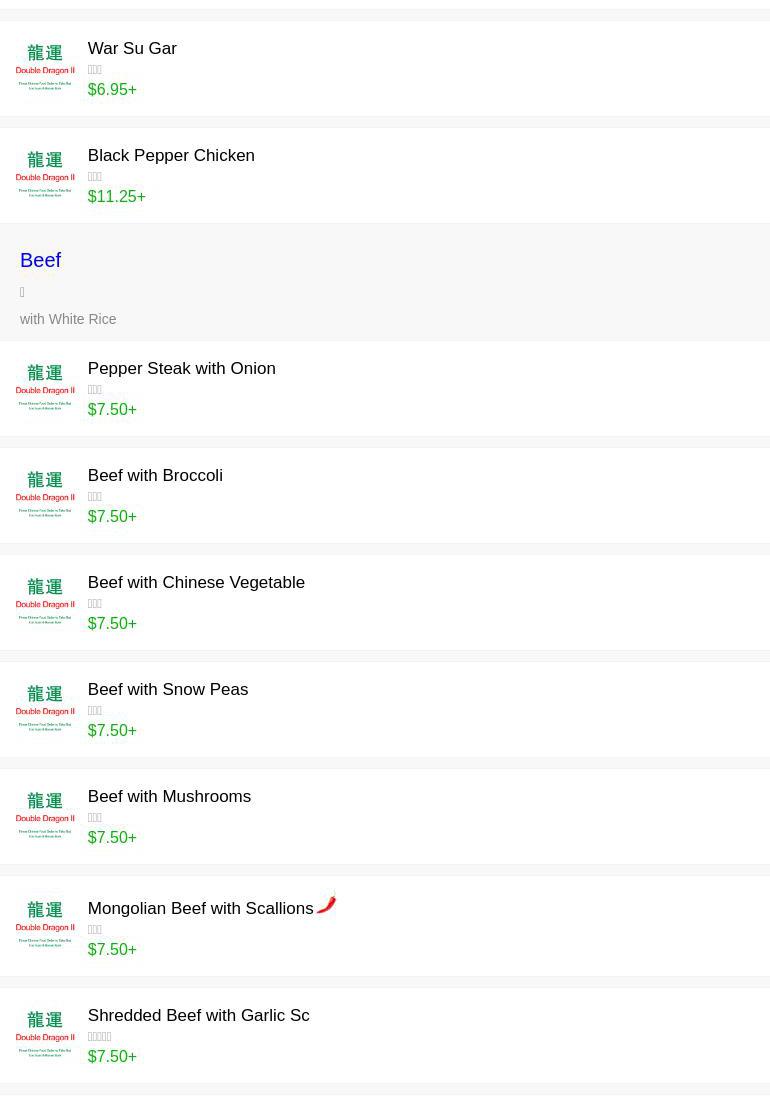Pick the Beef with Snow Peas item
The image size is (770, 1096).
168,690
